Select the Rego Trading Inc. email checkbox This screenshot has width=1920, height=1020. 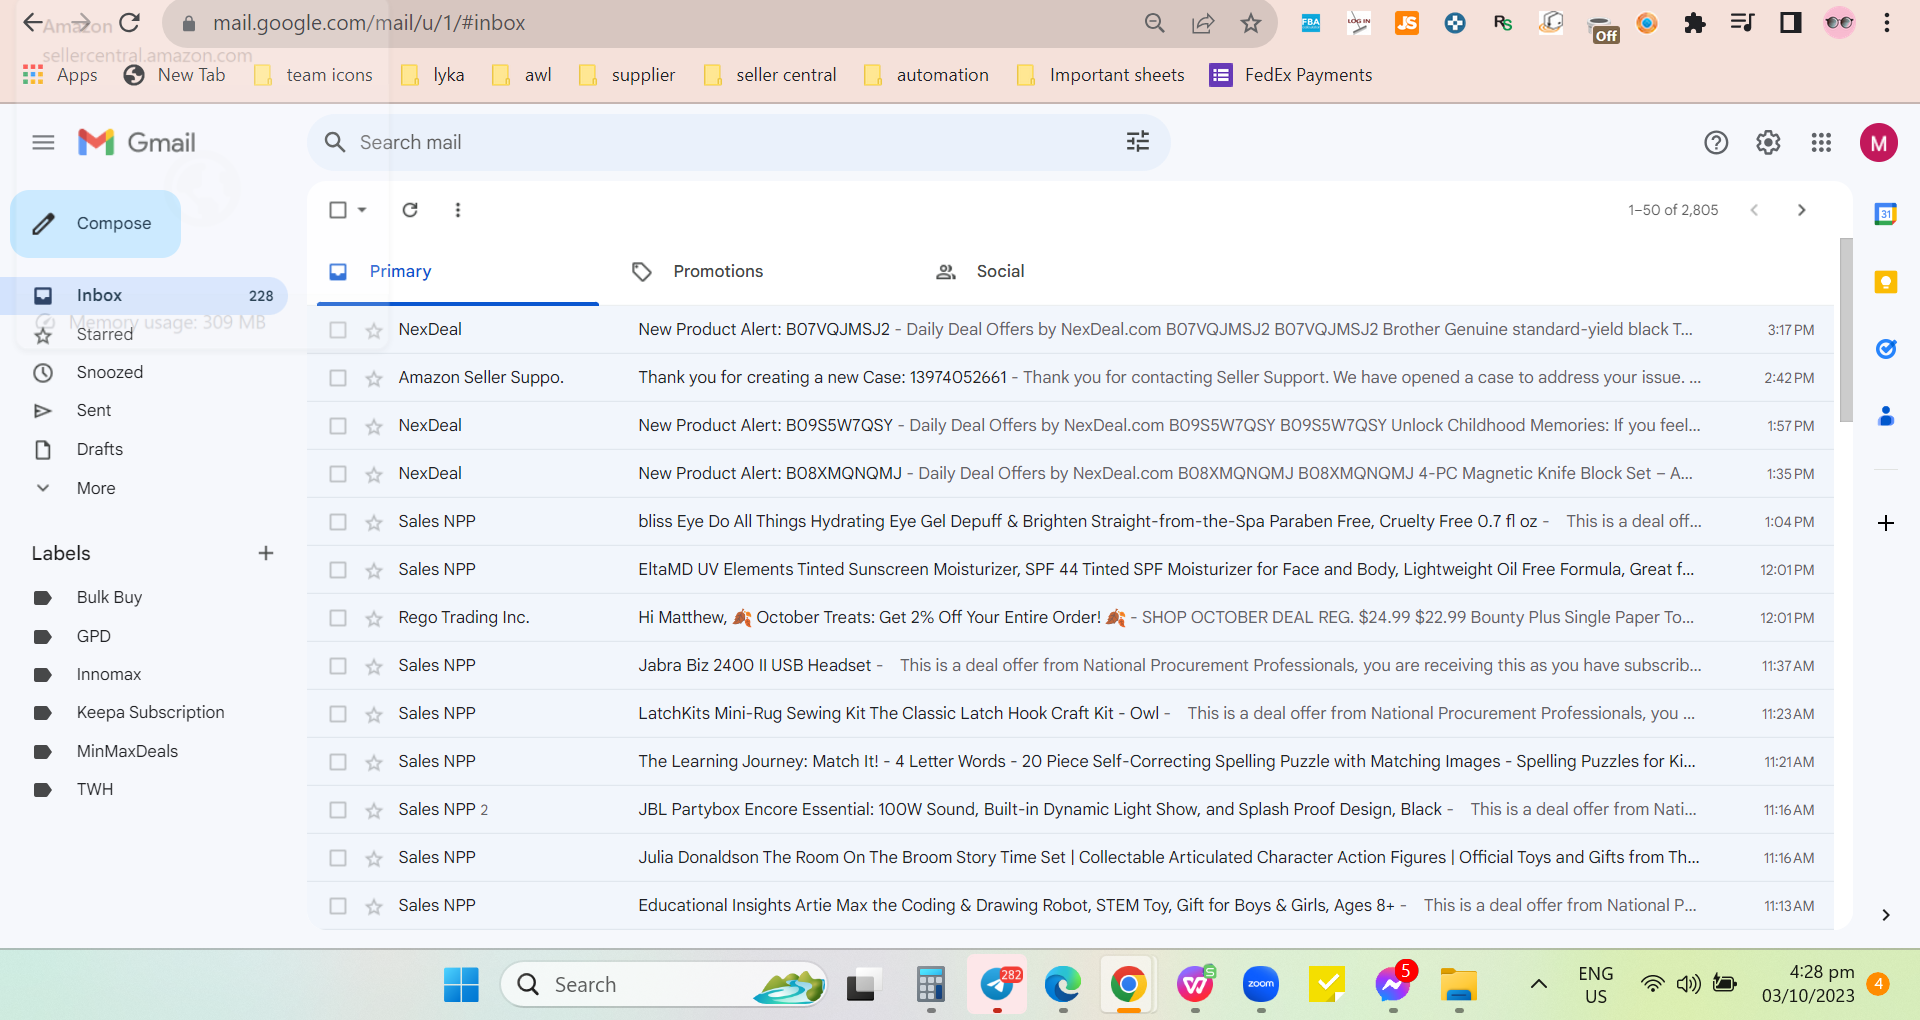[x=338, y=618]
